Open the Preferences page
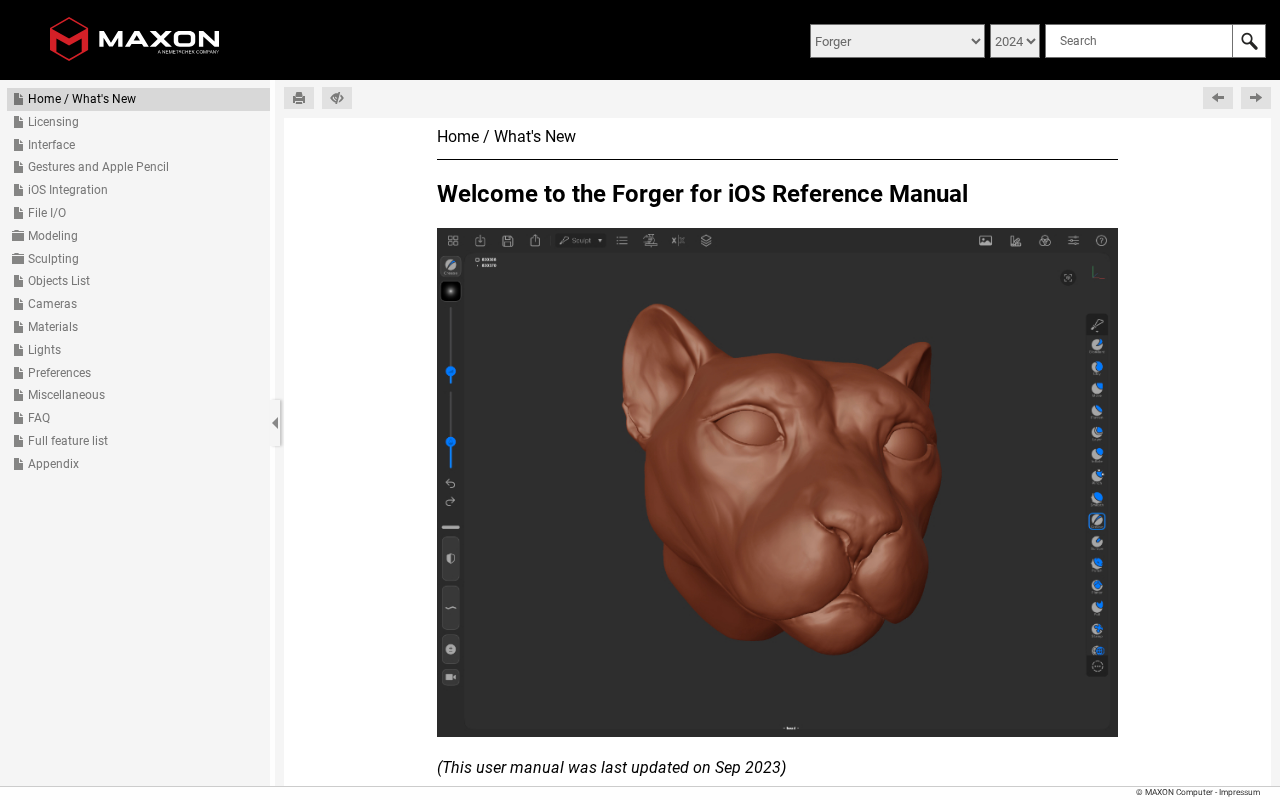Image resolution: width=1280 pixels, height=800 pixels. point(59,373)
